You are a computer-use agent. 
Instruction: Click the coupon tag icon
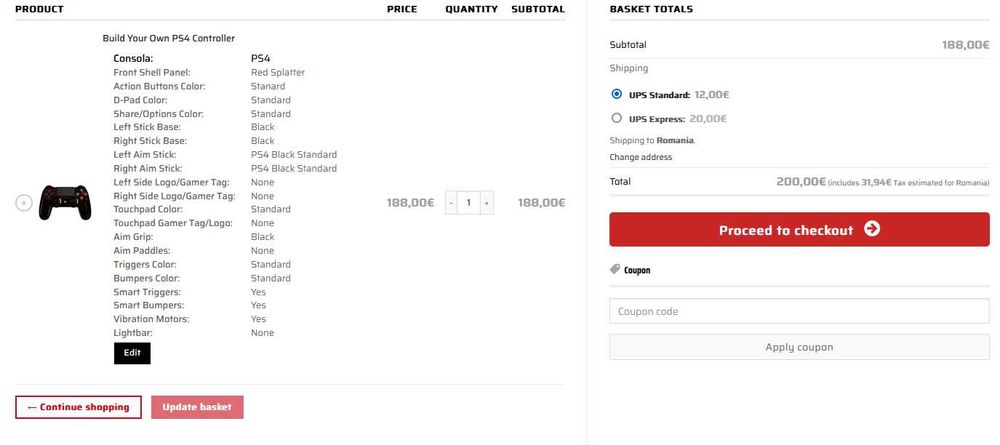point(615,270)
